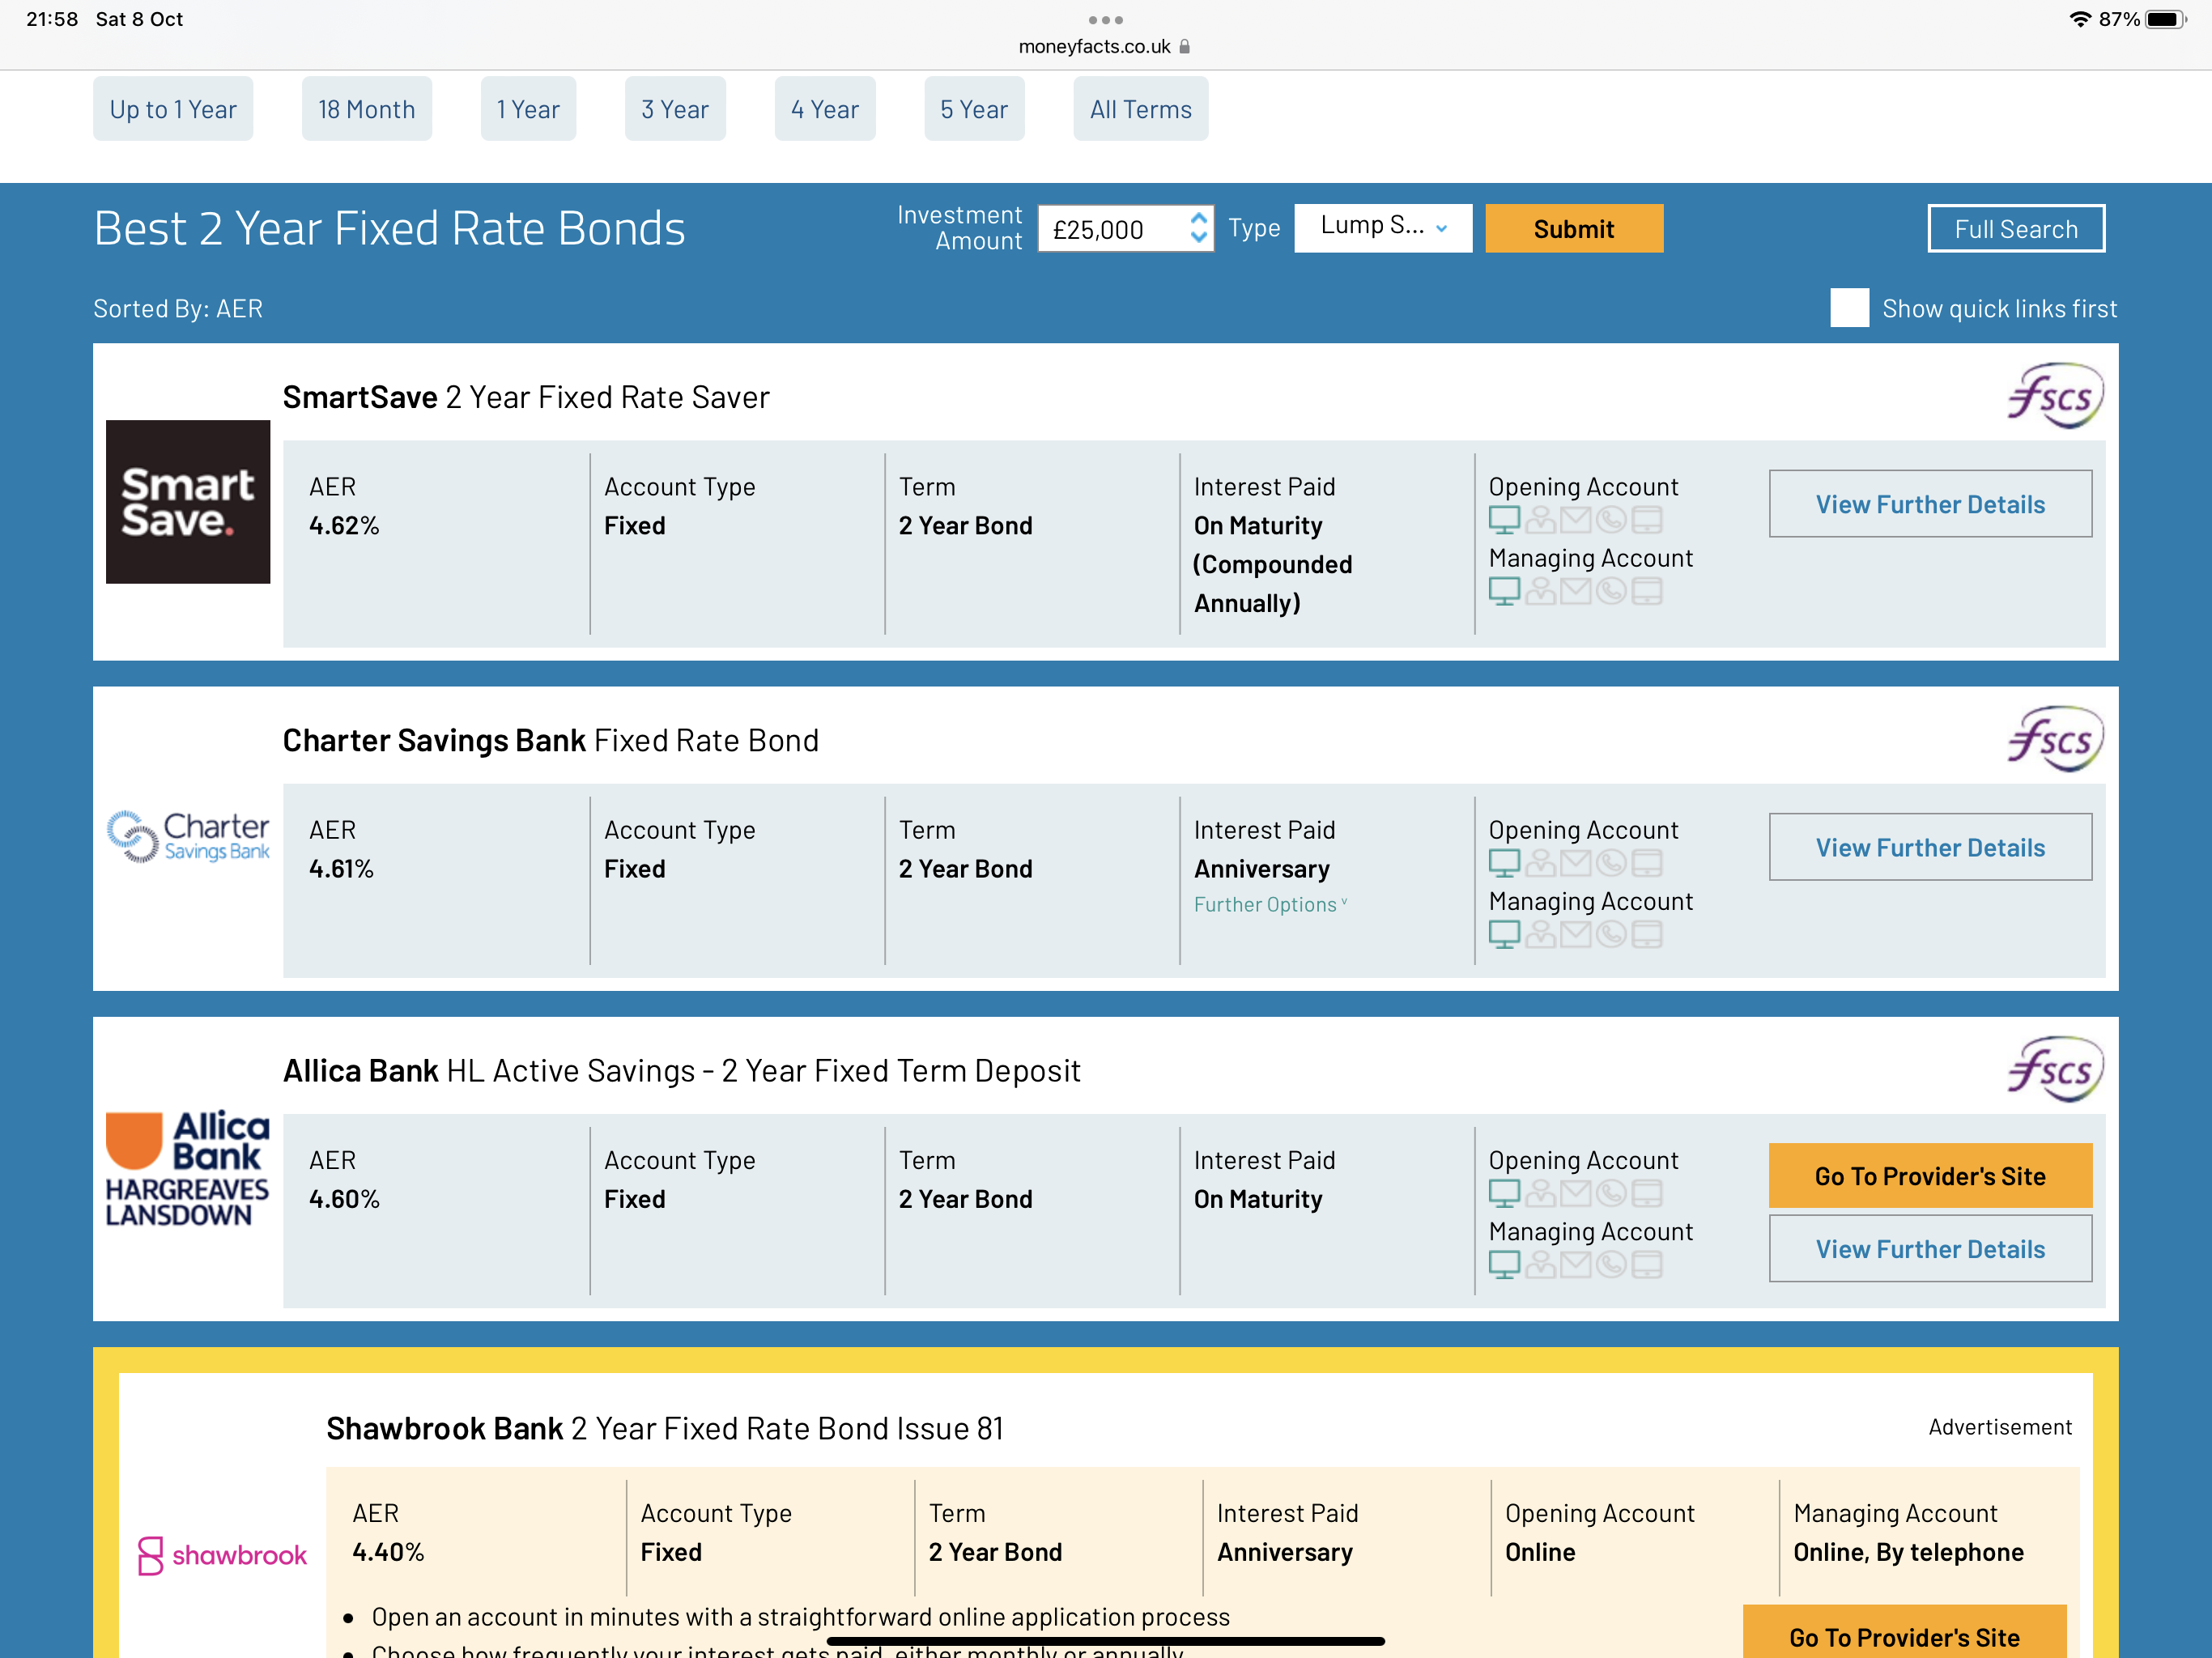This screenshot has width=2212, height=1658.
Task: Click Allica Bank's branch opening account icon
Action: (1540, 1193)
